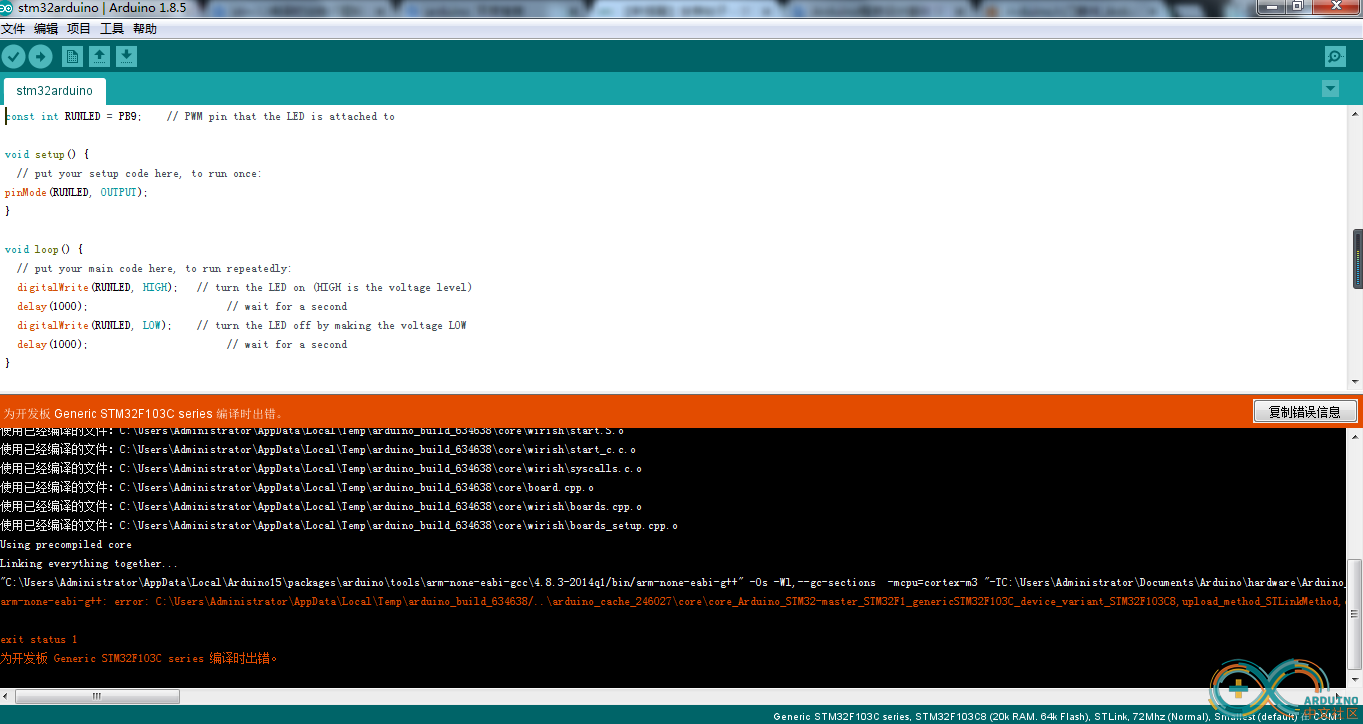Image resolution: width=1363 pixels, height=724 pixels.
Task: Click the editor scrollbar up arrow
Action: 1357,112
